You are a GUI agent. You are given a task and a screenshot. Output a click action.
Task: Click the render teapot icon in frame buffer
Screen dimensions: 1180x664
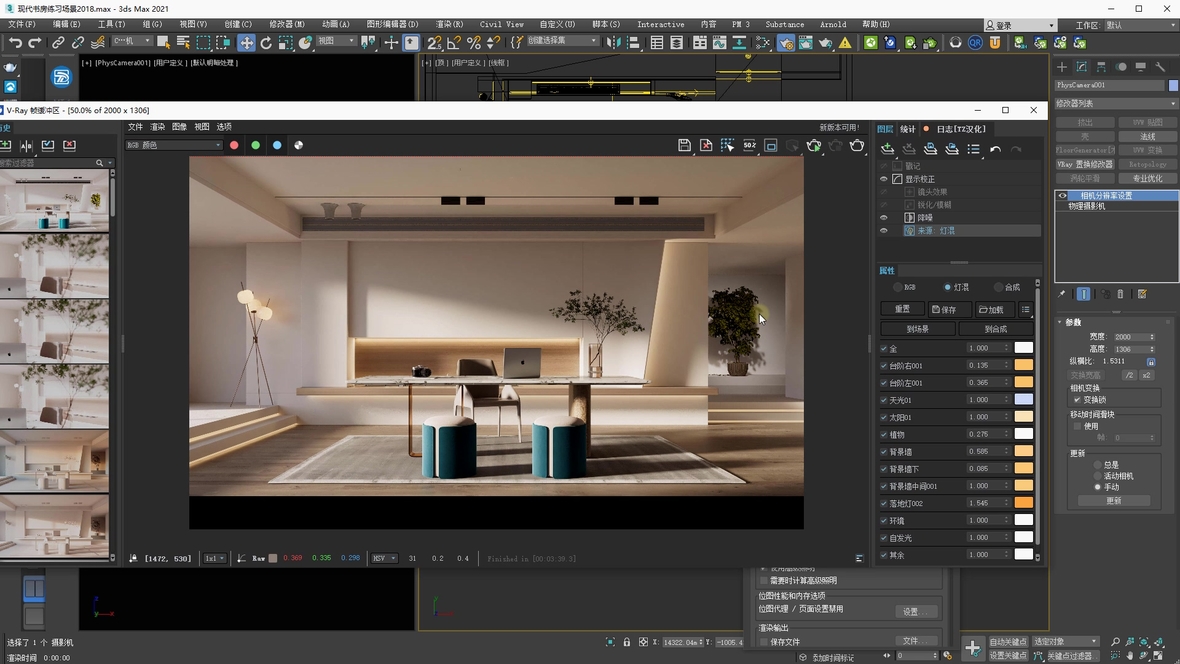(857, 145)
